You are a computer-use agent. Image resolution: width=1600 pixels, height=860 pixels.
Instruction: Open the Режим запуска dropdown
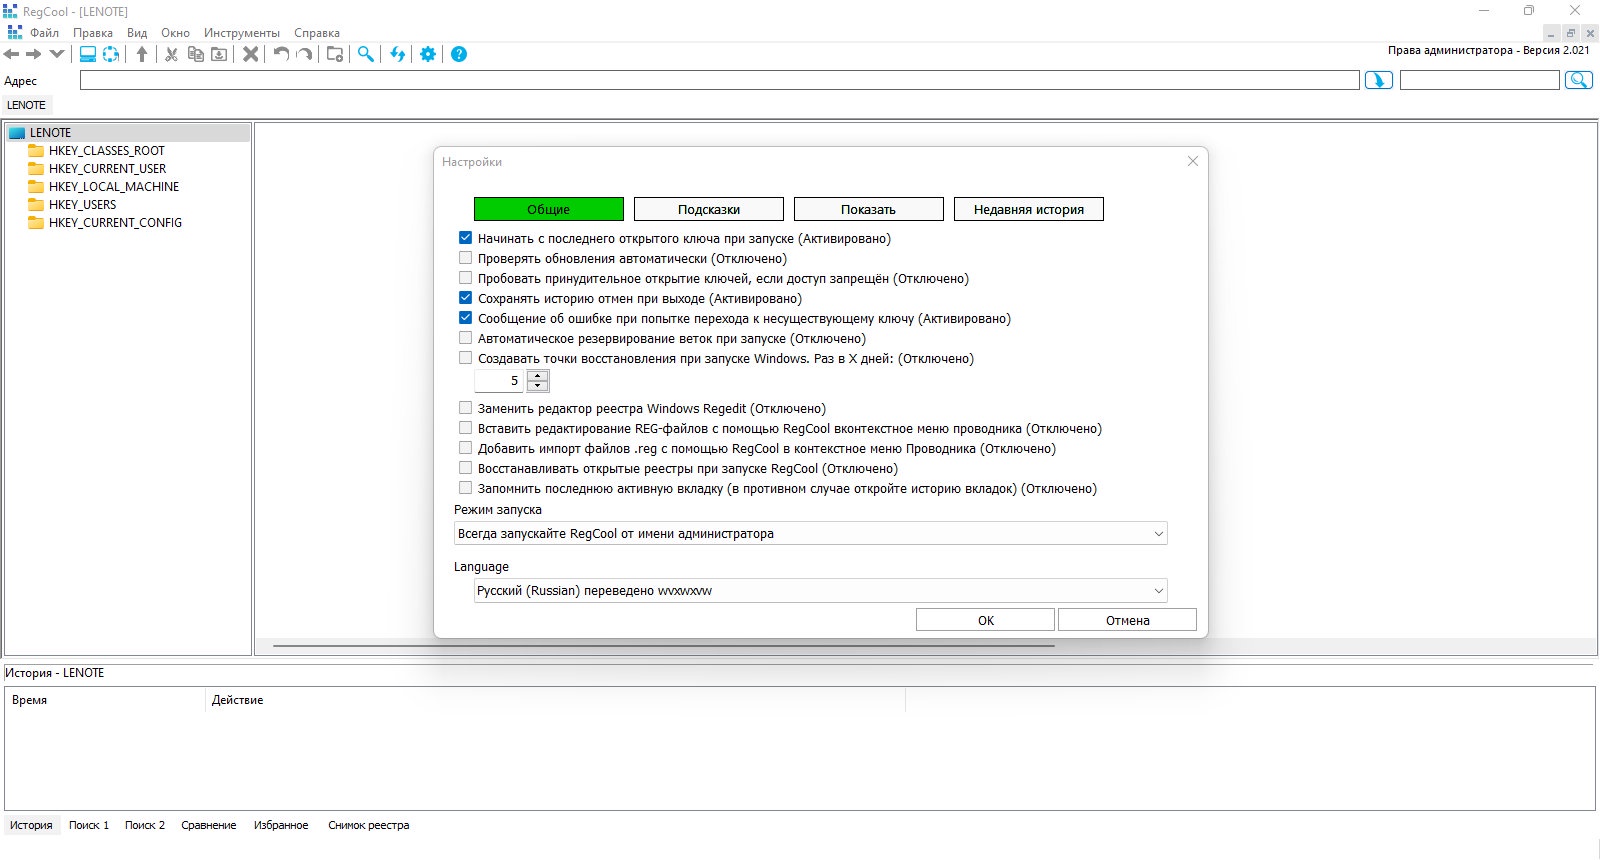810,534
